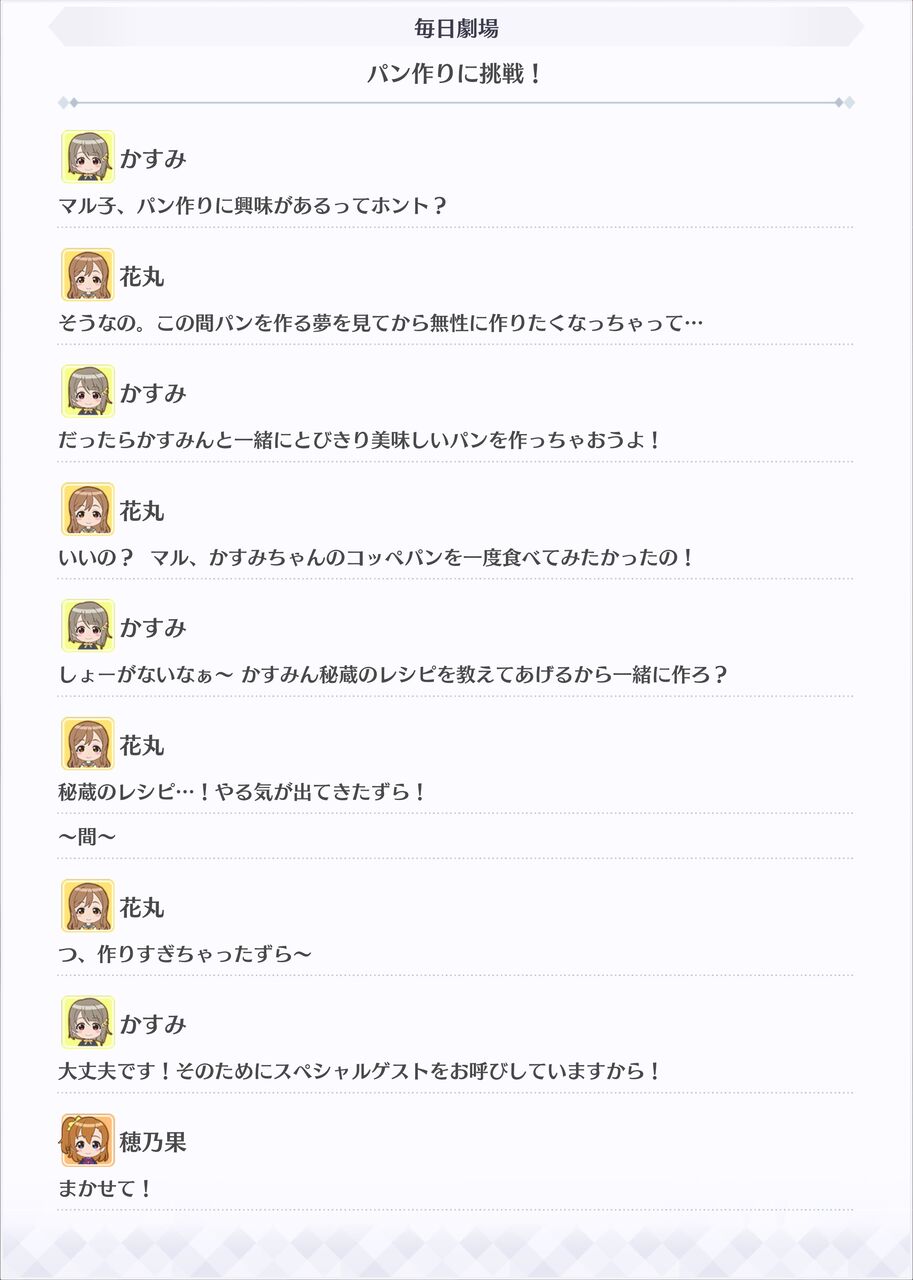Screen dimensions: 913x1280
Task: Click Hanamaru's avatar beside the bread dream message
Action: click(x=88, y=275)
